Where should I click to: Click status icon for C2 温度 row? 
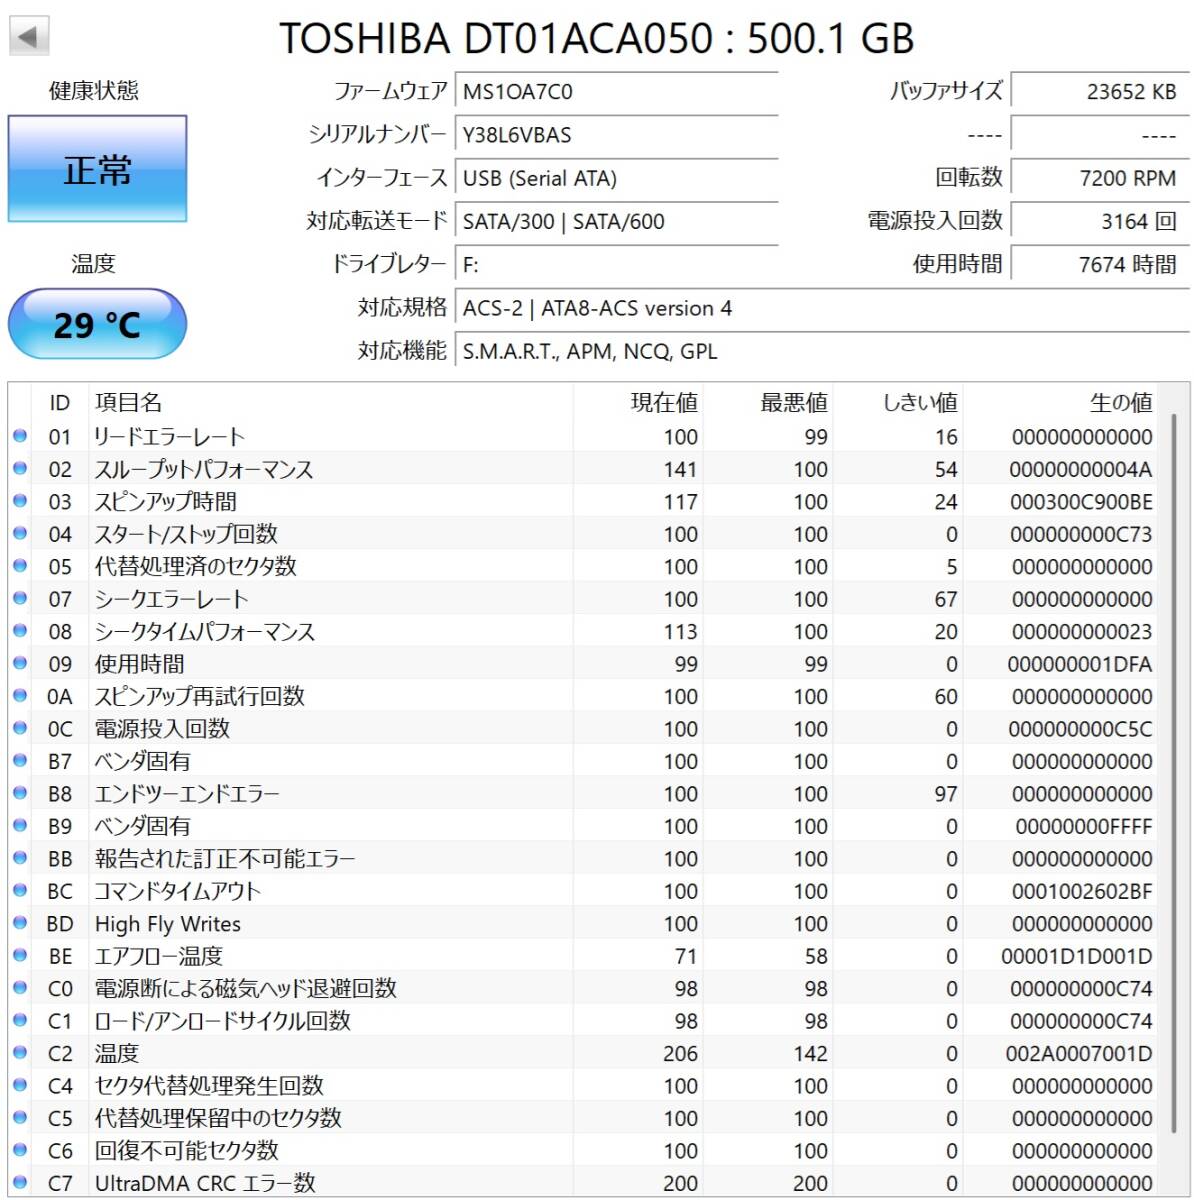(x=19, y=1053)
